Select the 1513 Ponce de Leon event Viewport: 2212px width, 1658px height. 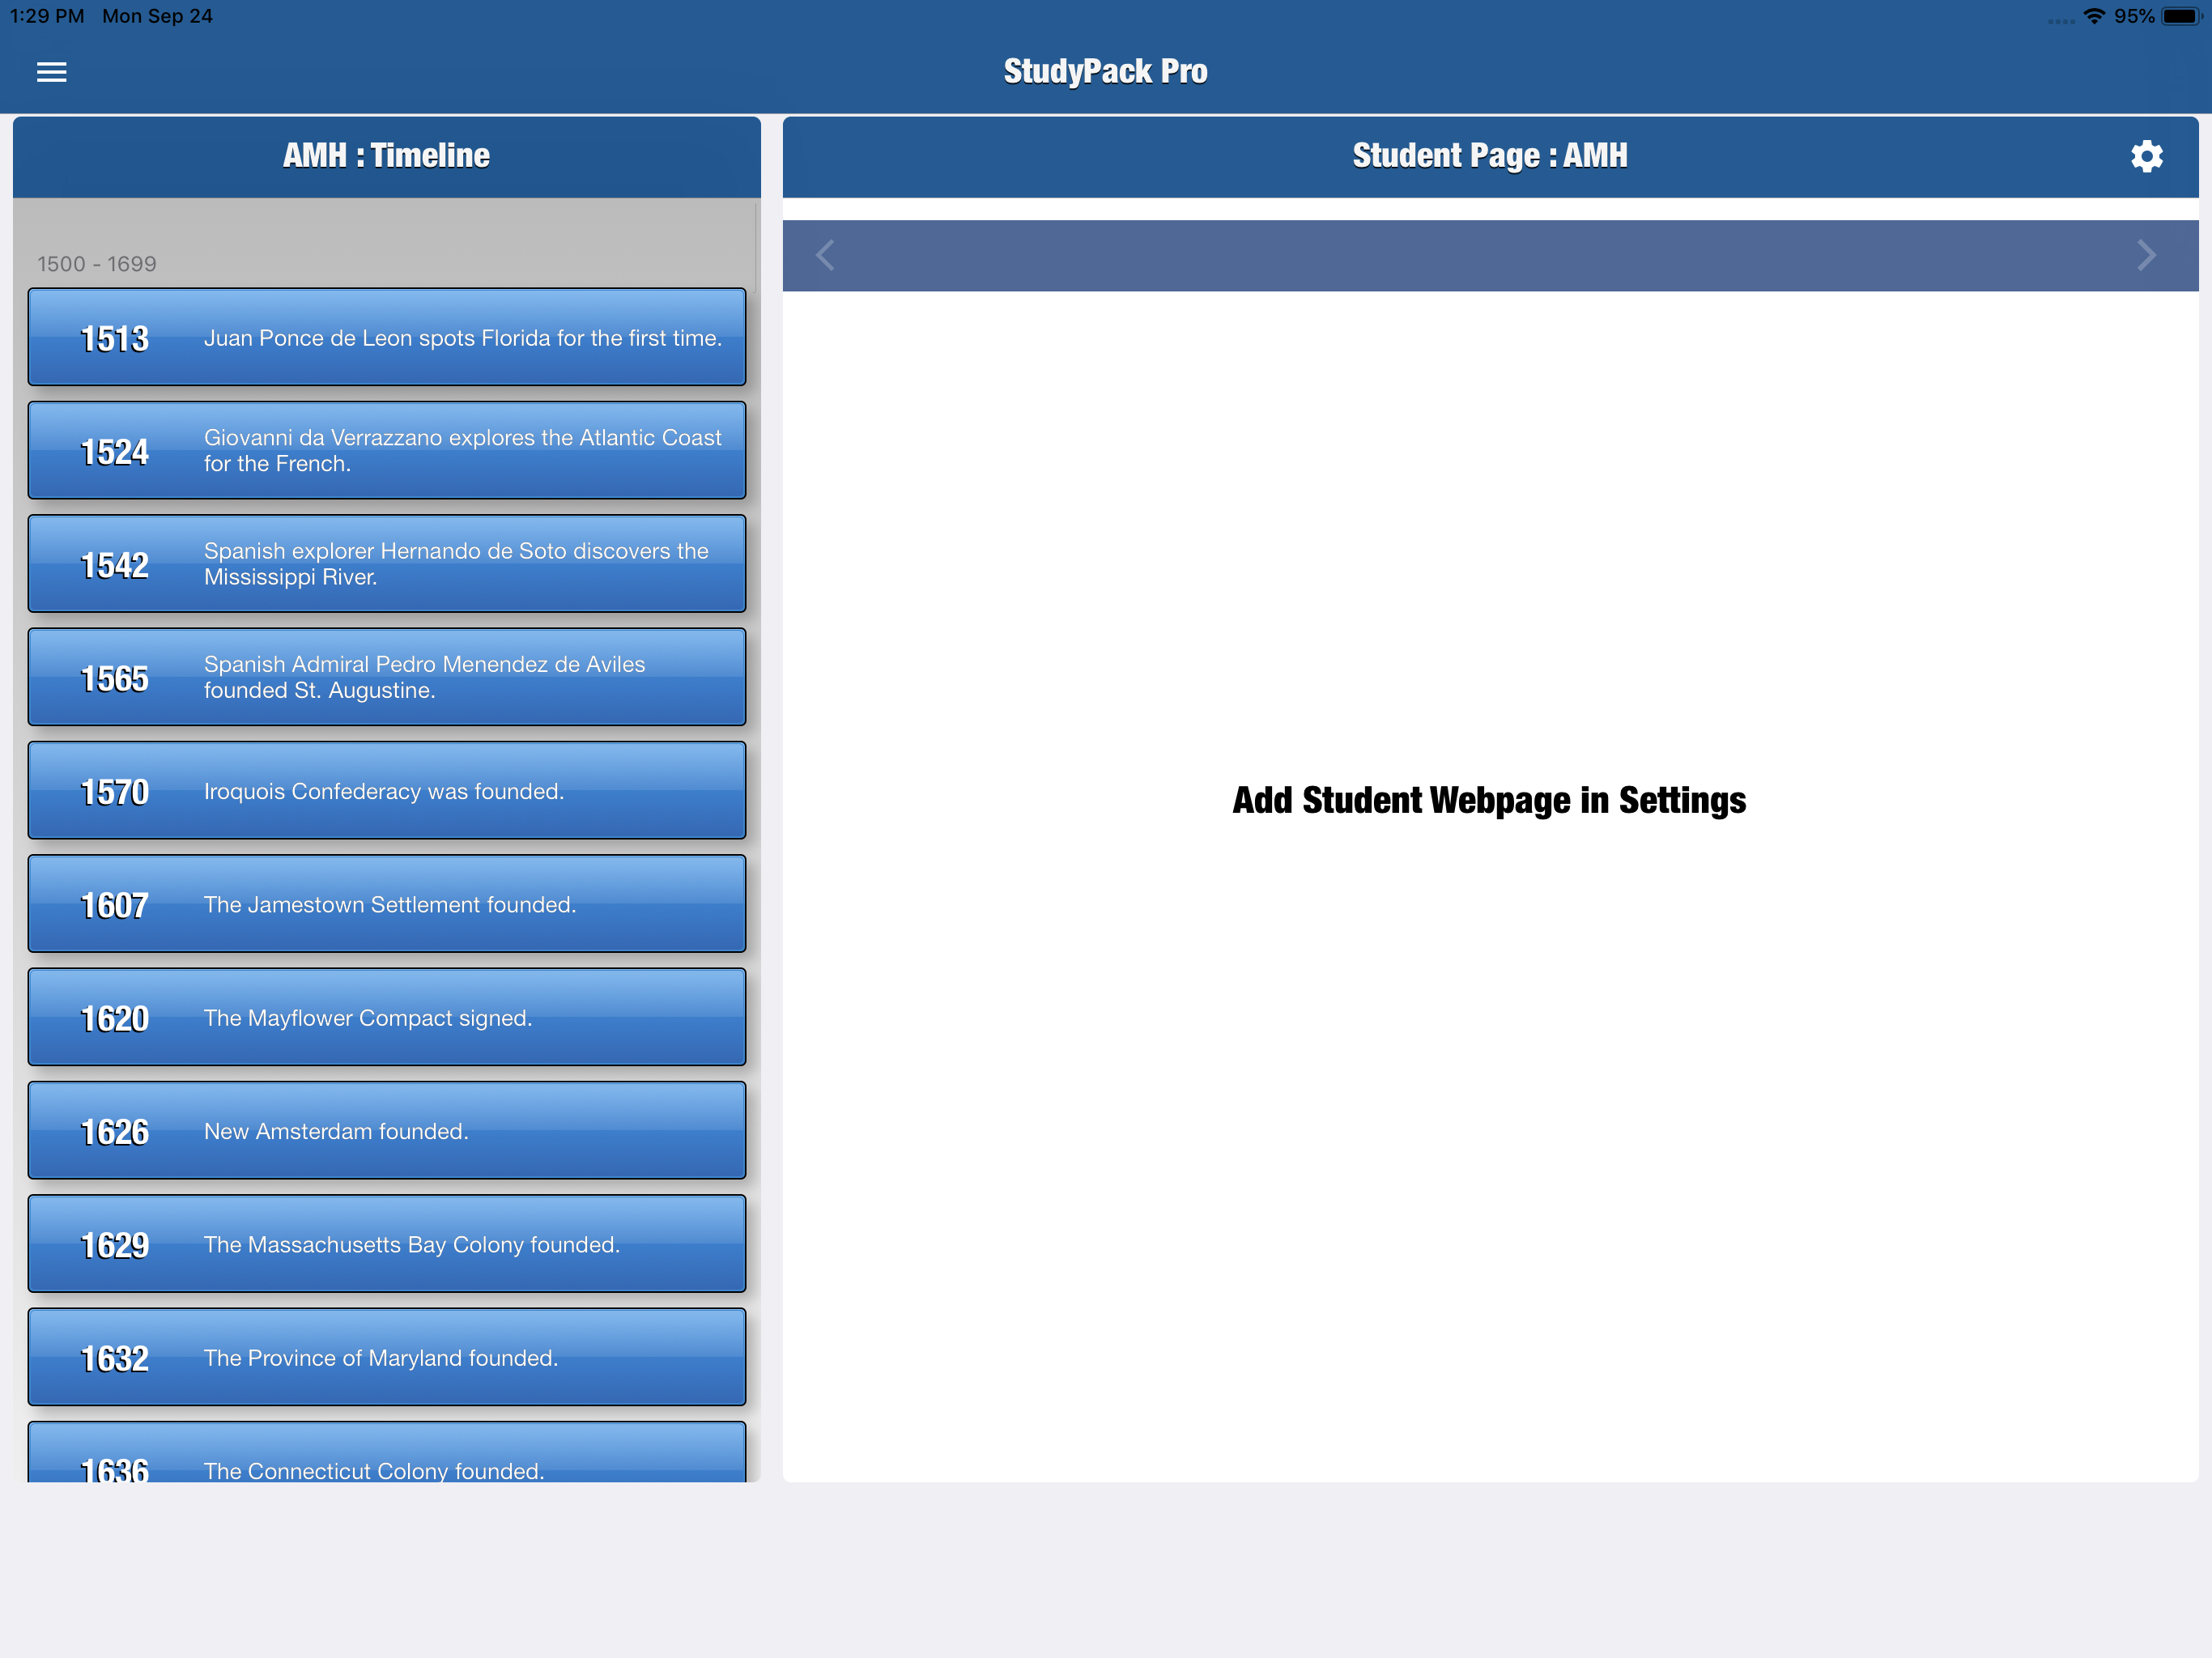387,338
